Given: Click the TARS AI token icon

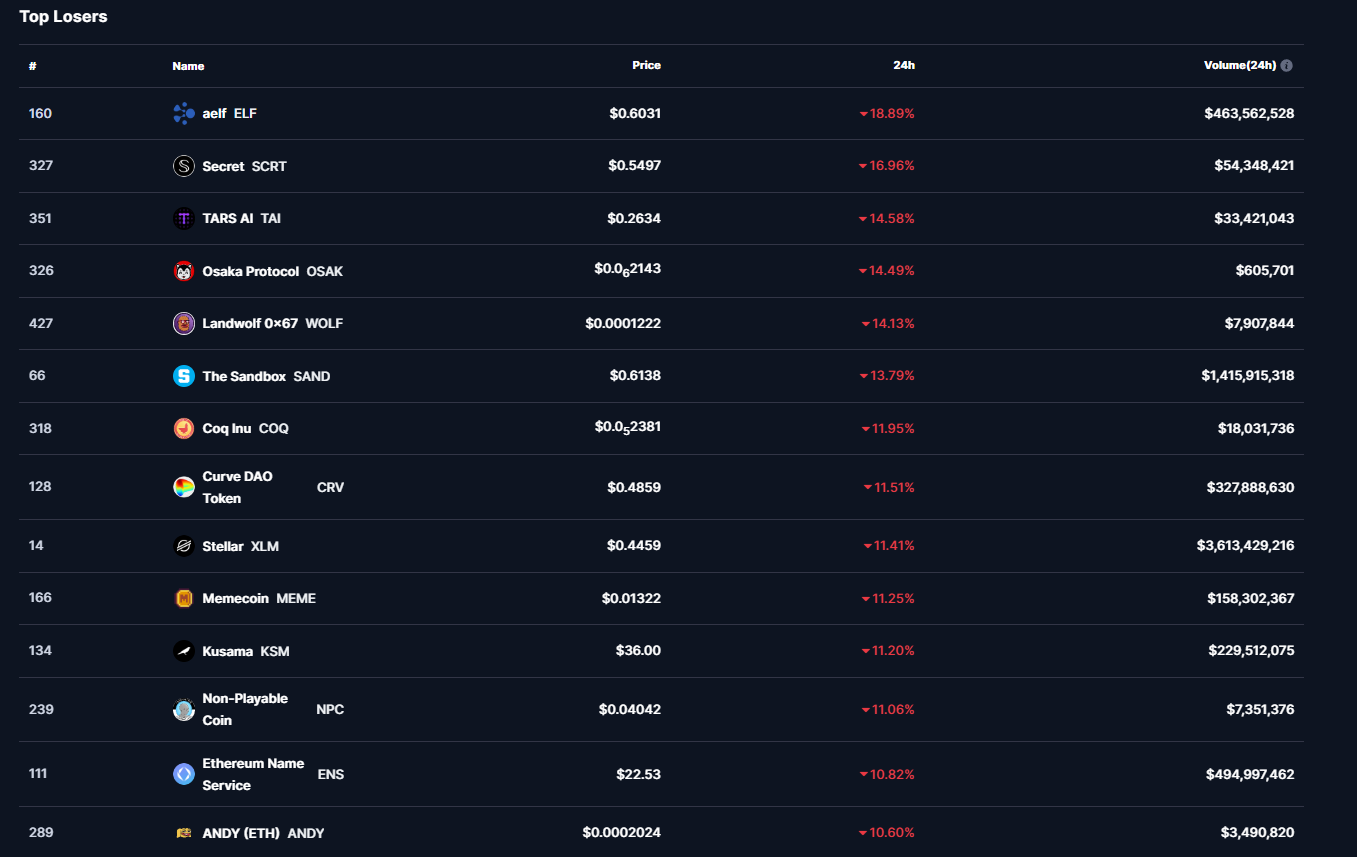Looking at the screenshot, I should (184, 218).
